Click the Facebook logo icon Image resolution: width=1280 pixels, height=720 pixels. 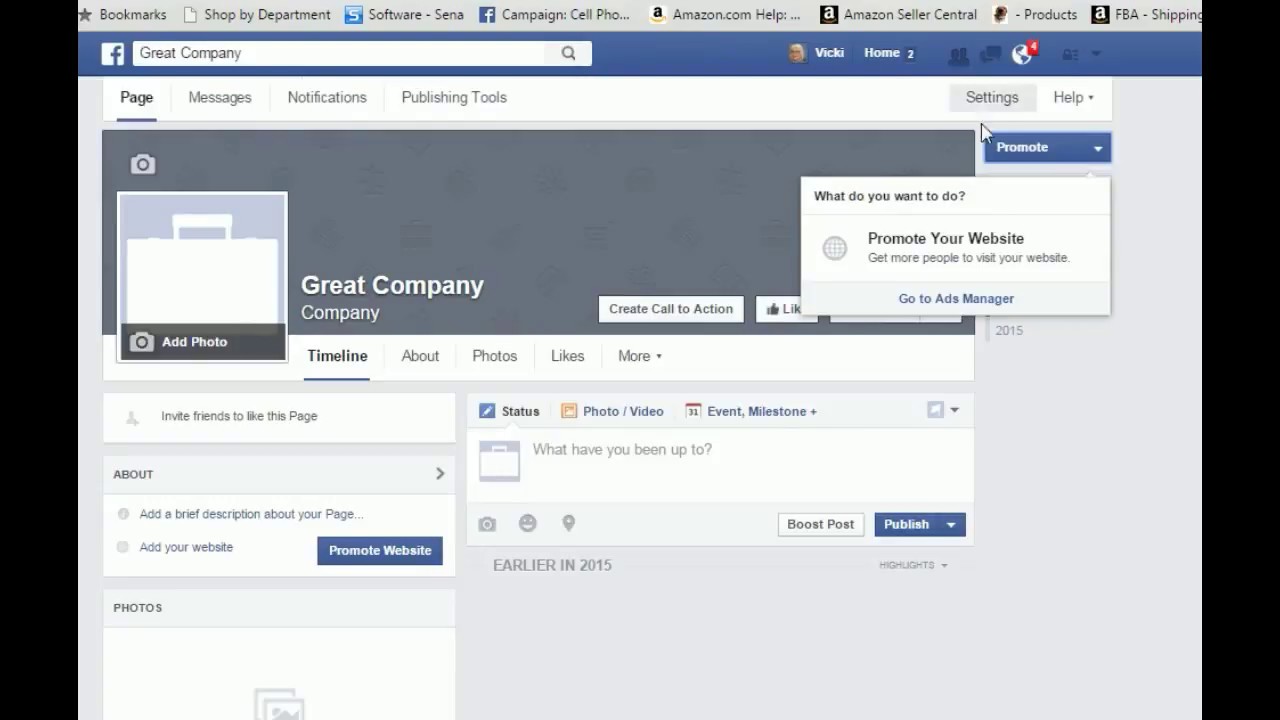[113, 54]
